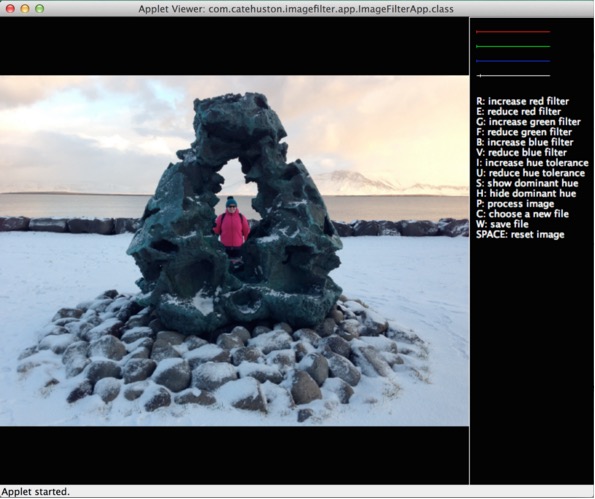Click the green zoom window button
This screenshot has width=595, height=499.
[39, 9]
